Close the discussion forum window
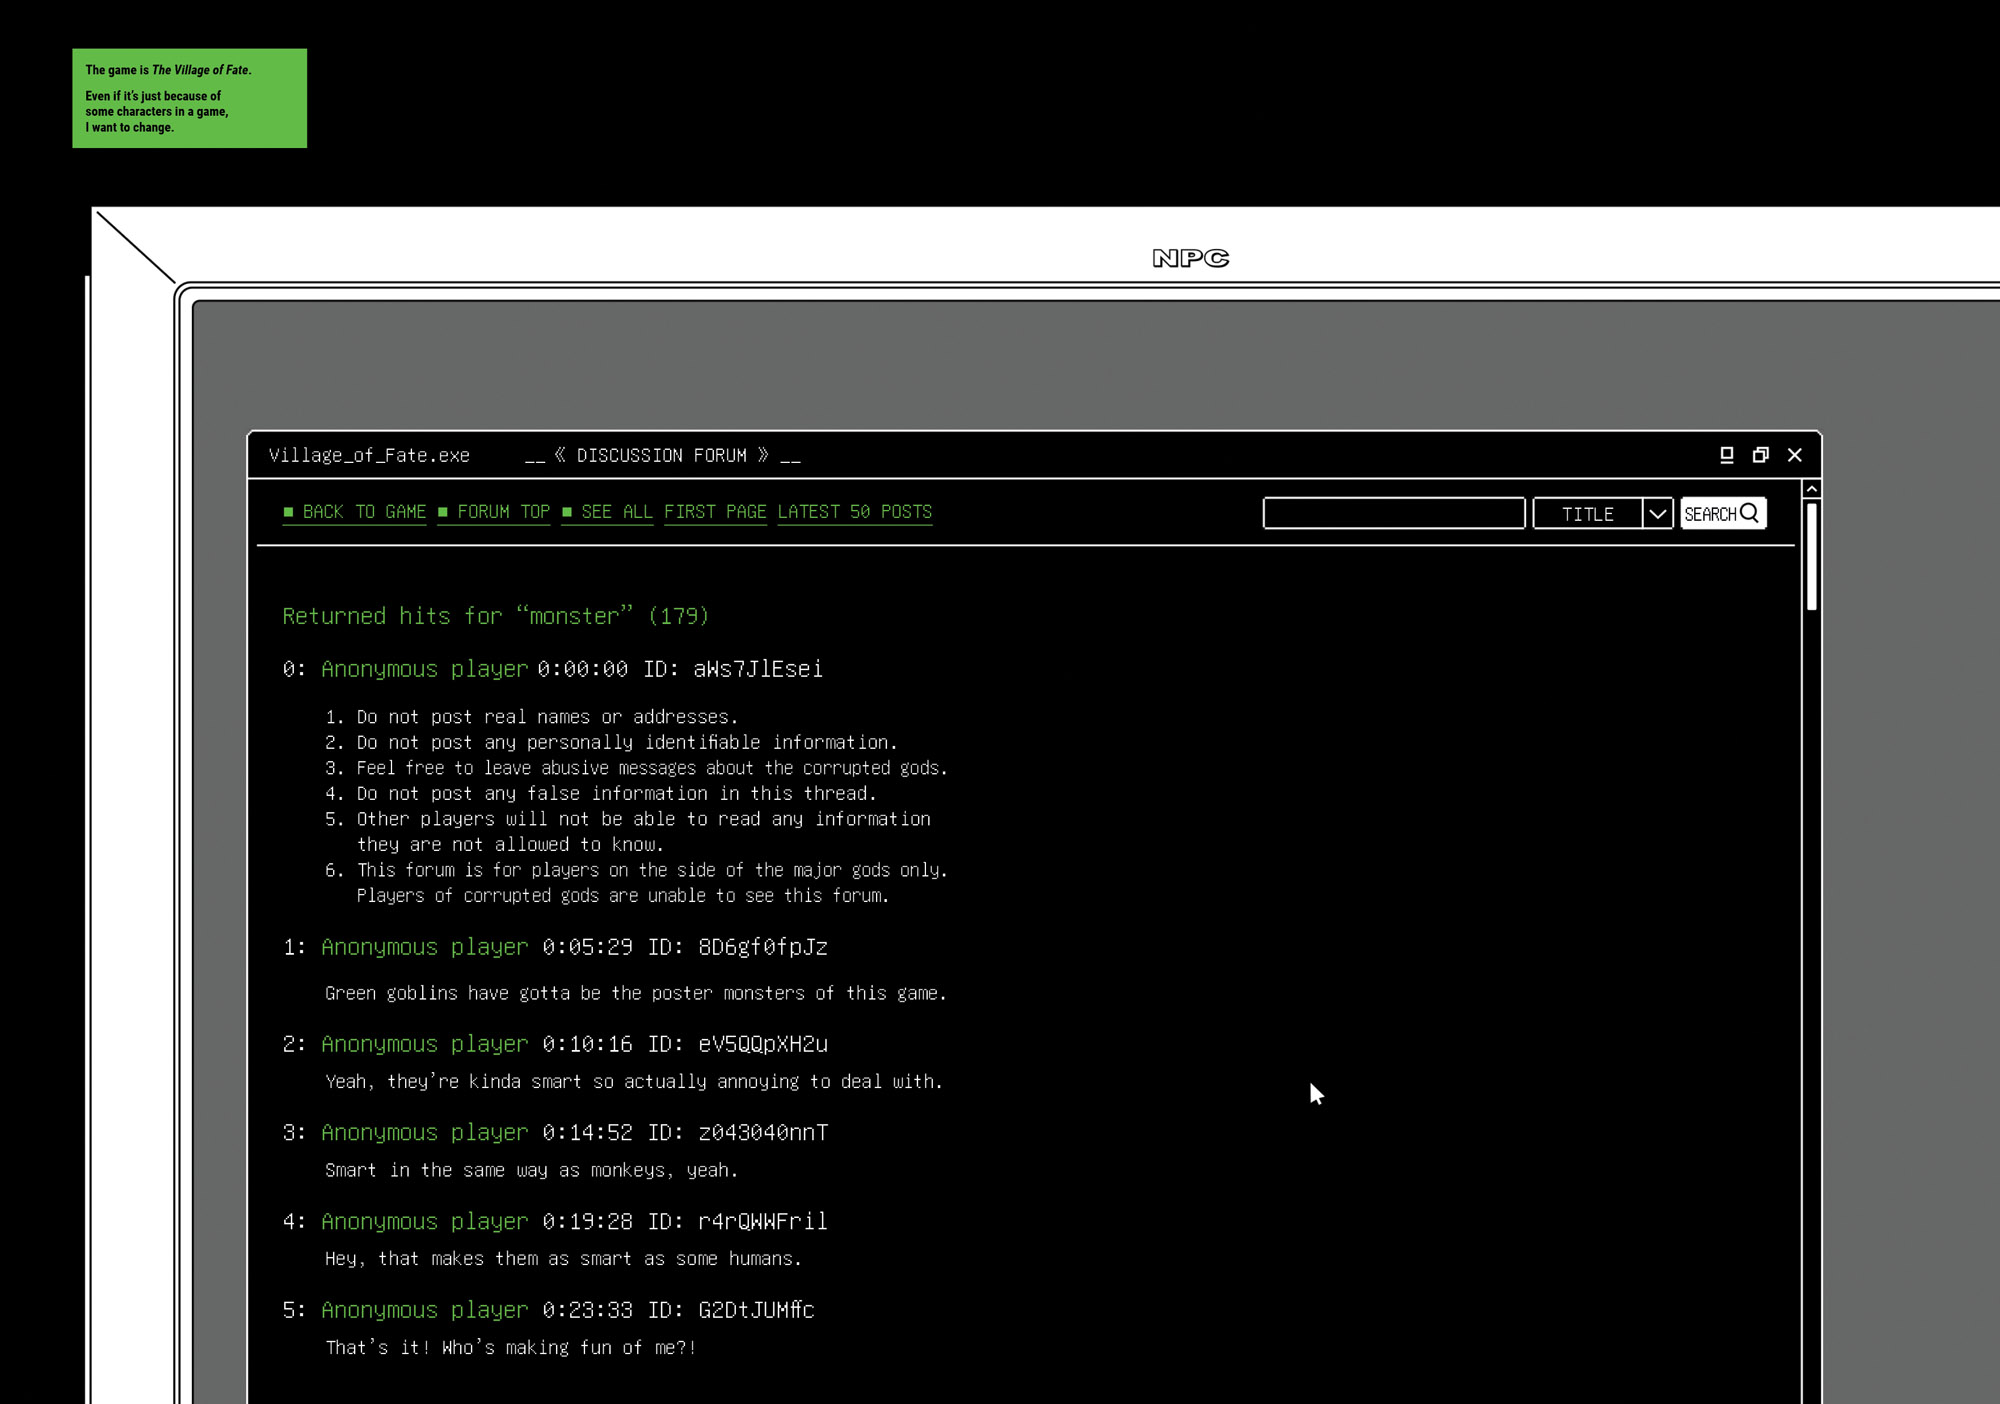Viewport: 2000px width, 1404px height. (1795, 455)
